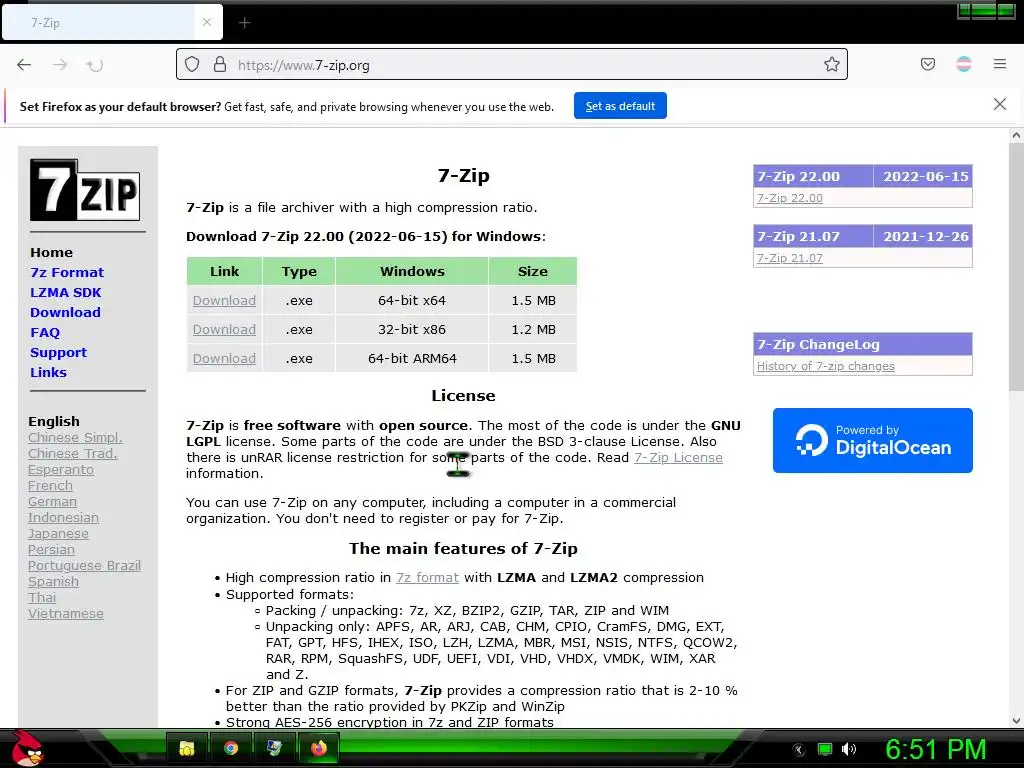Download the 64-bit x64 .exe
Image resolution: width=1024 pixels, height=768 pixels.
[224, 300]
